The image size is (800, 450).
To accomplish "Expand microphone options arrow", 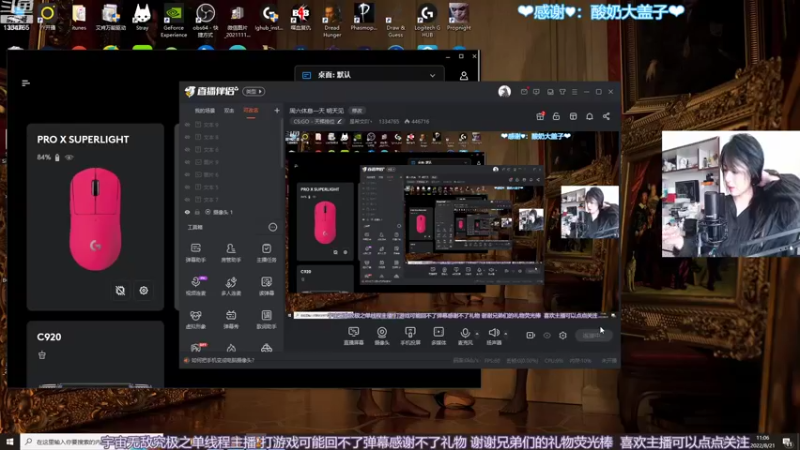I will pyautogui.click(x=477, y=334).
